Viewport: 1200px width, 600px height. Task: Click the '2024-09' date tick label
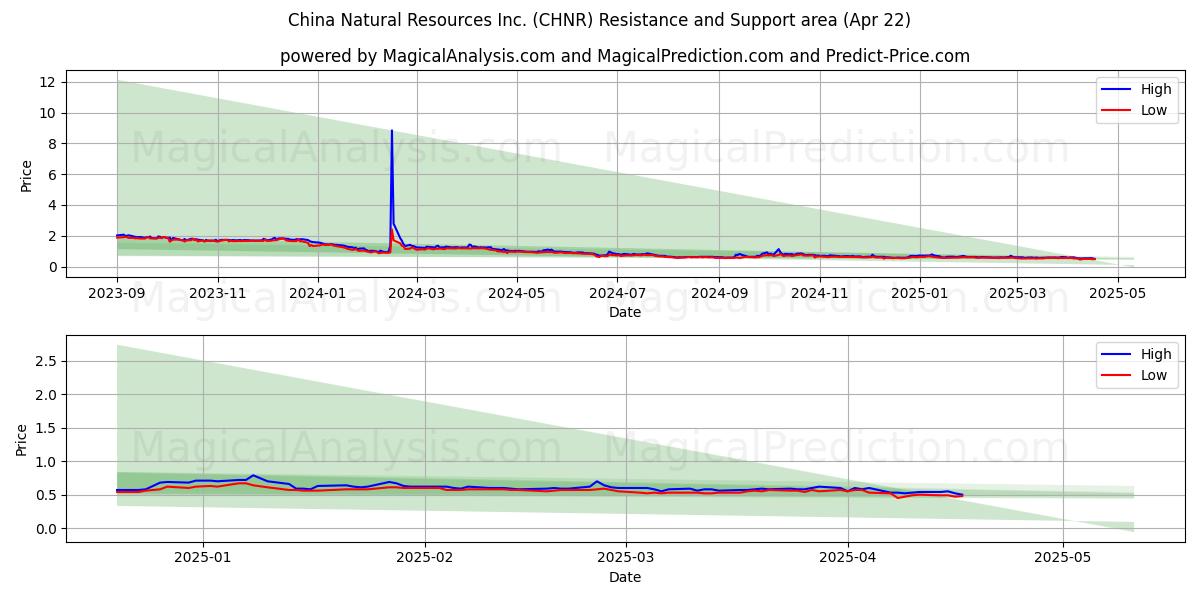click(720, 294)
